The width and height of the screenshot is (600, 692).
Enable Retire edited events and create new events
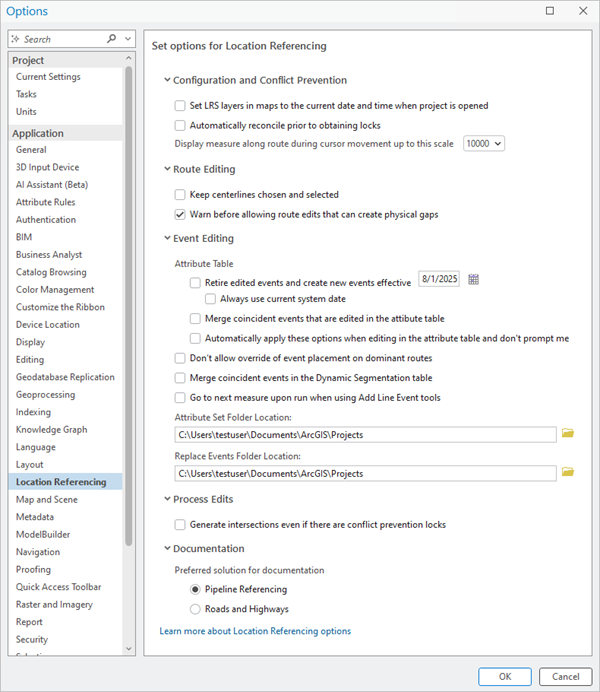coord(195,282)
